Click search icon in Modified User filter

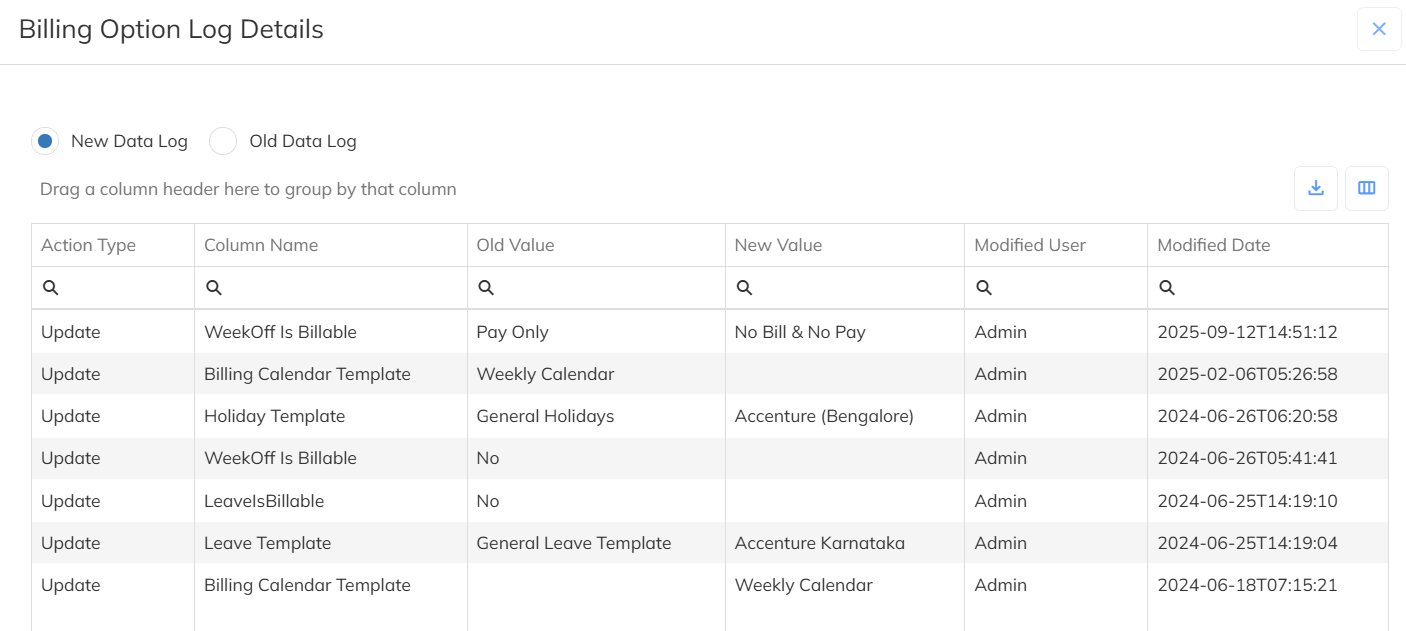point(984,288)
